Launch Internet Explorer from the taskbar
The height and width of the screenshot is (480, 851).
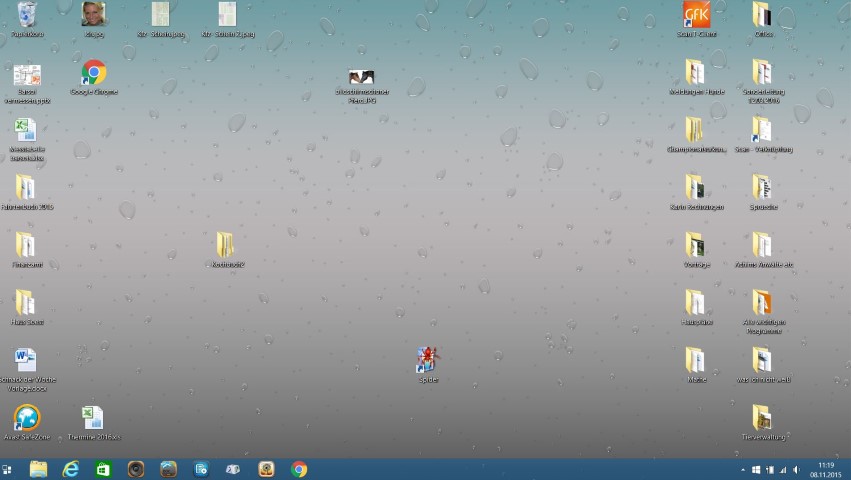tap(70, 469)
